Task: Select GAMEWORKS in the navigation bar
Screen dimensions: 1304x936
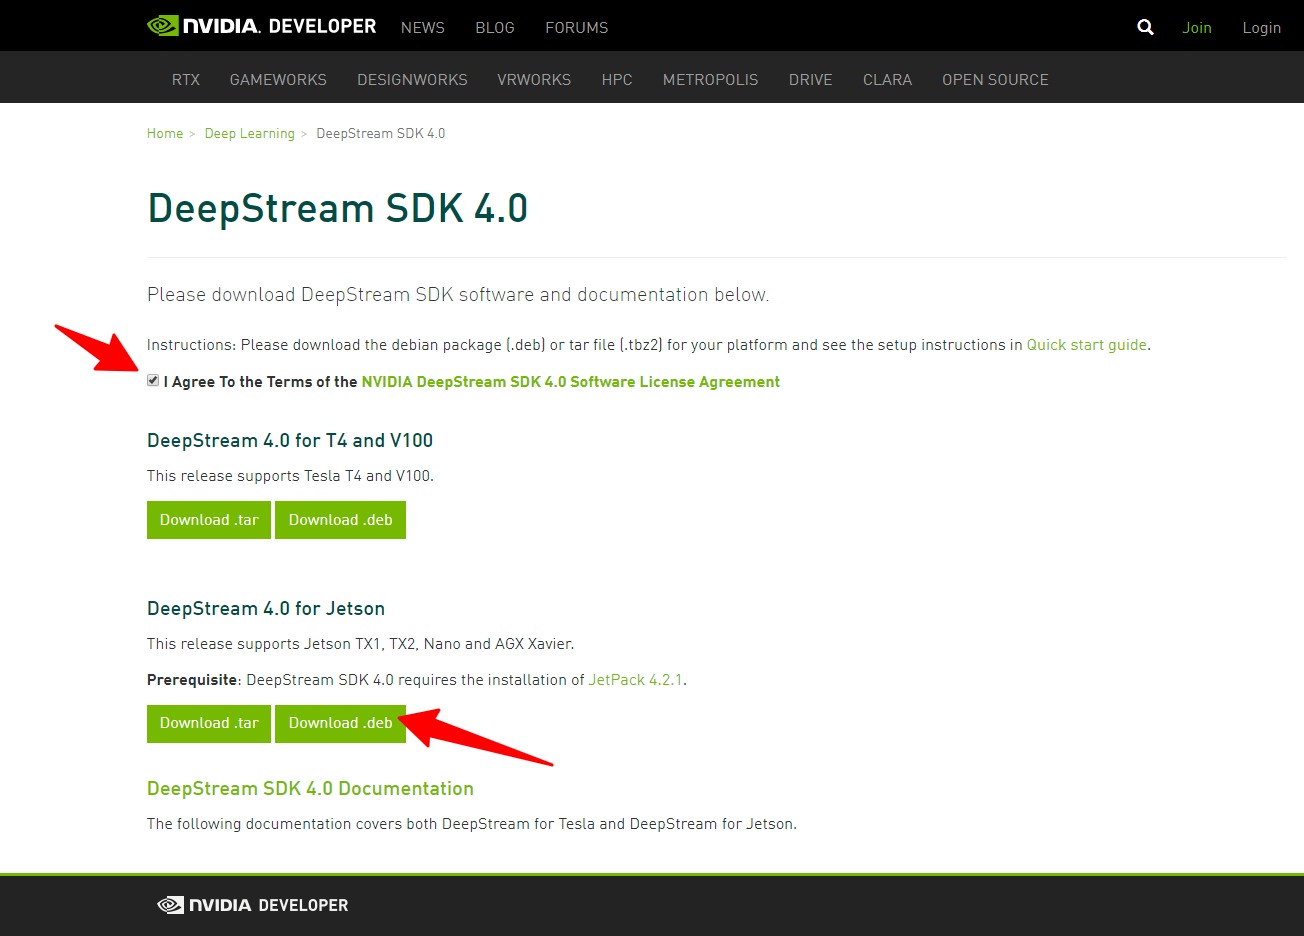Action: coord(278,80)
